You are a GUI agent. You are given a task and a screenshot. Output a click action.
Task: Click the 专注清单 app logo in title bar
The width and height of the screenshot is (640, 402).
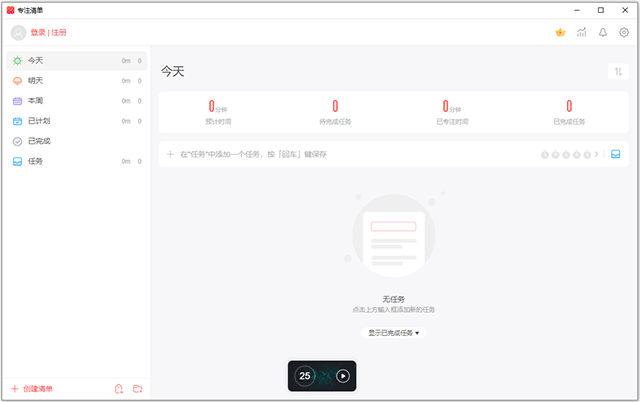(x=11, y=10)
